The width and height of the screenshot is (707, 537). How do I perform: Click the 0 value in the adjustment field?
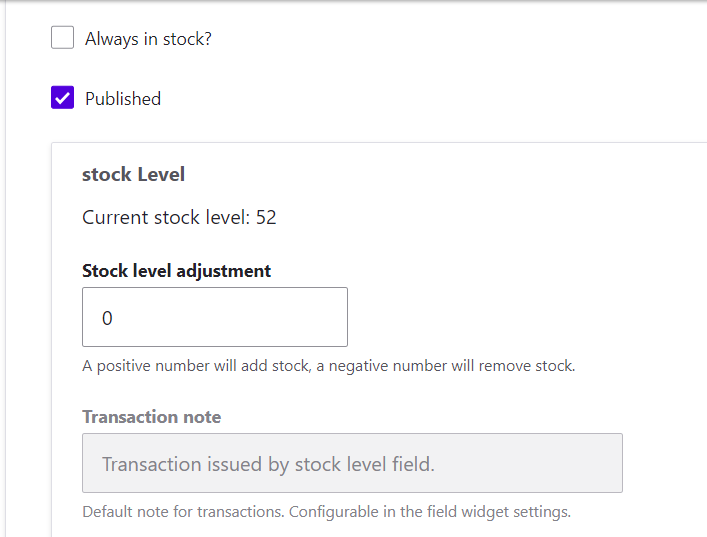click(x=107, y=318)
